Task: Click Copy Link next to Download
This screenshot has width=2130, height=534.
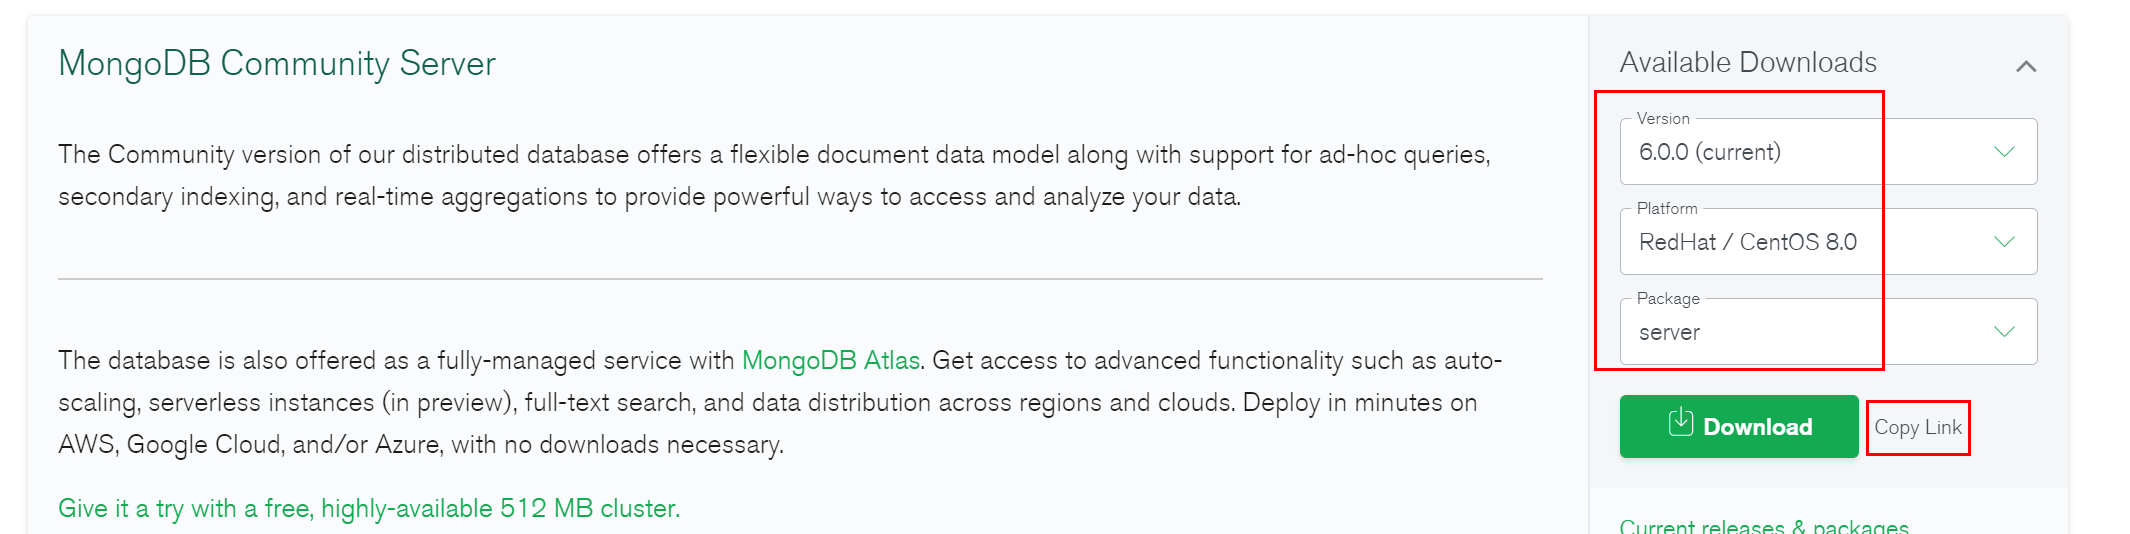Action: tap(1918, 428)
